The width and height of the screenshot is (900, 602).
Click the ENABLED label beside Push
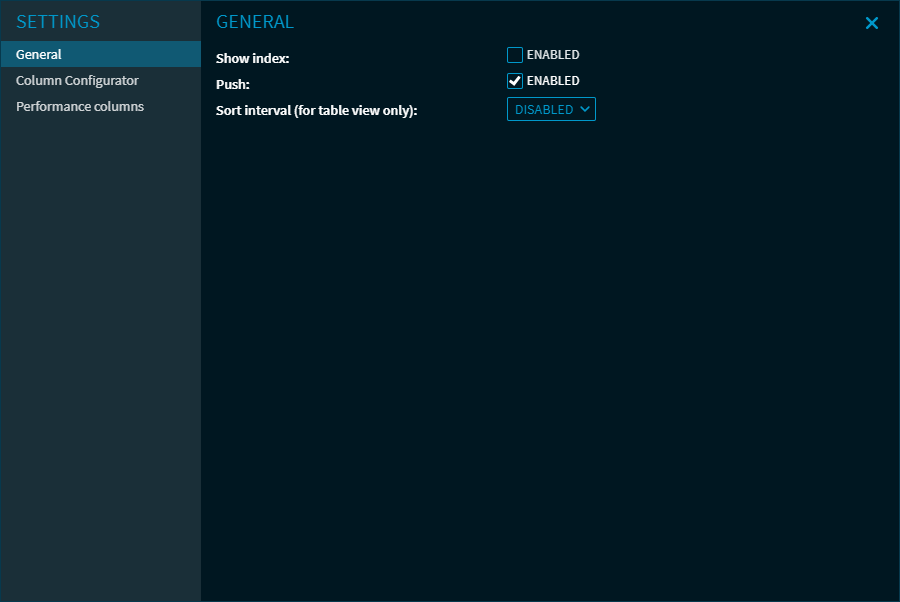(553, 81)
